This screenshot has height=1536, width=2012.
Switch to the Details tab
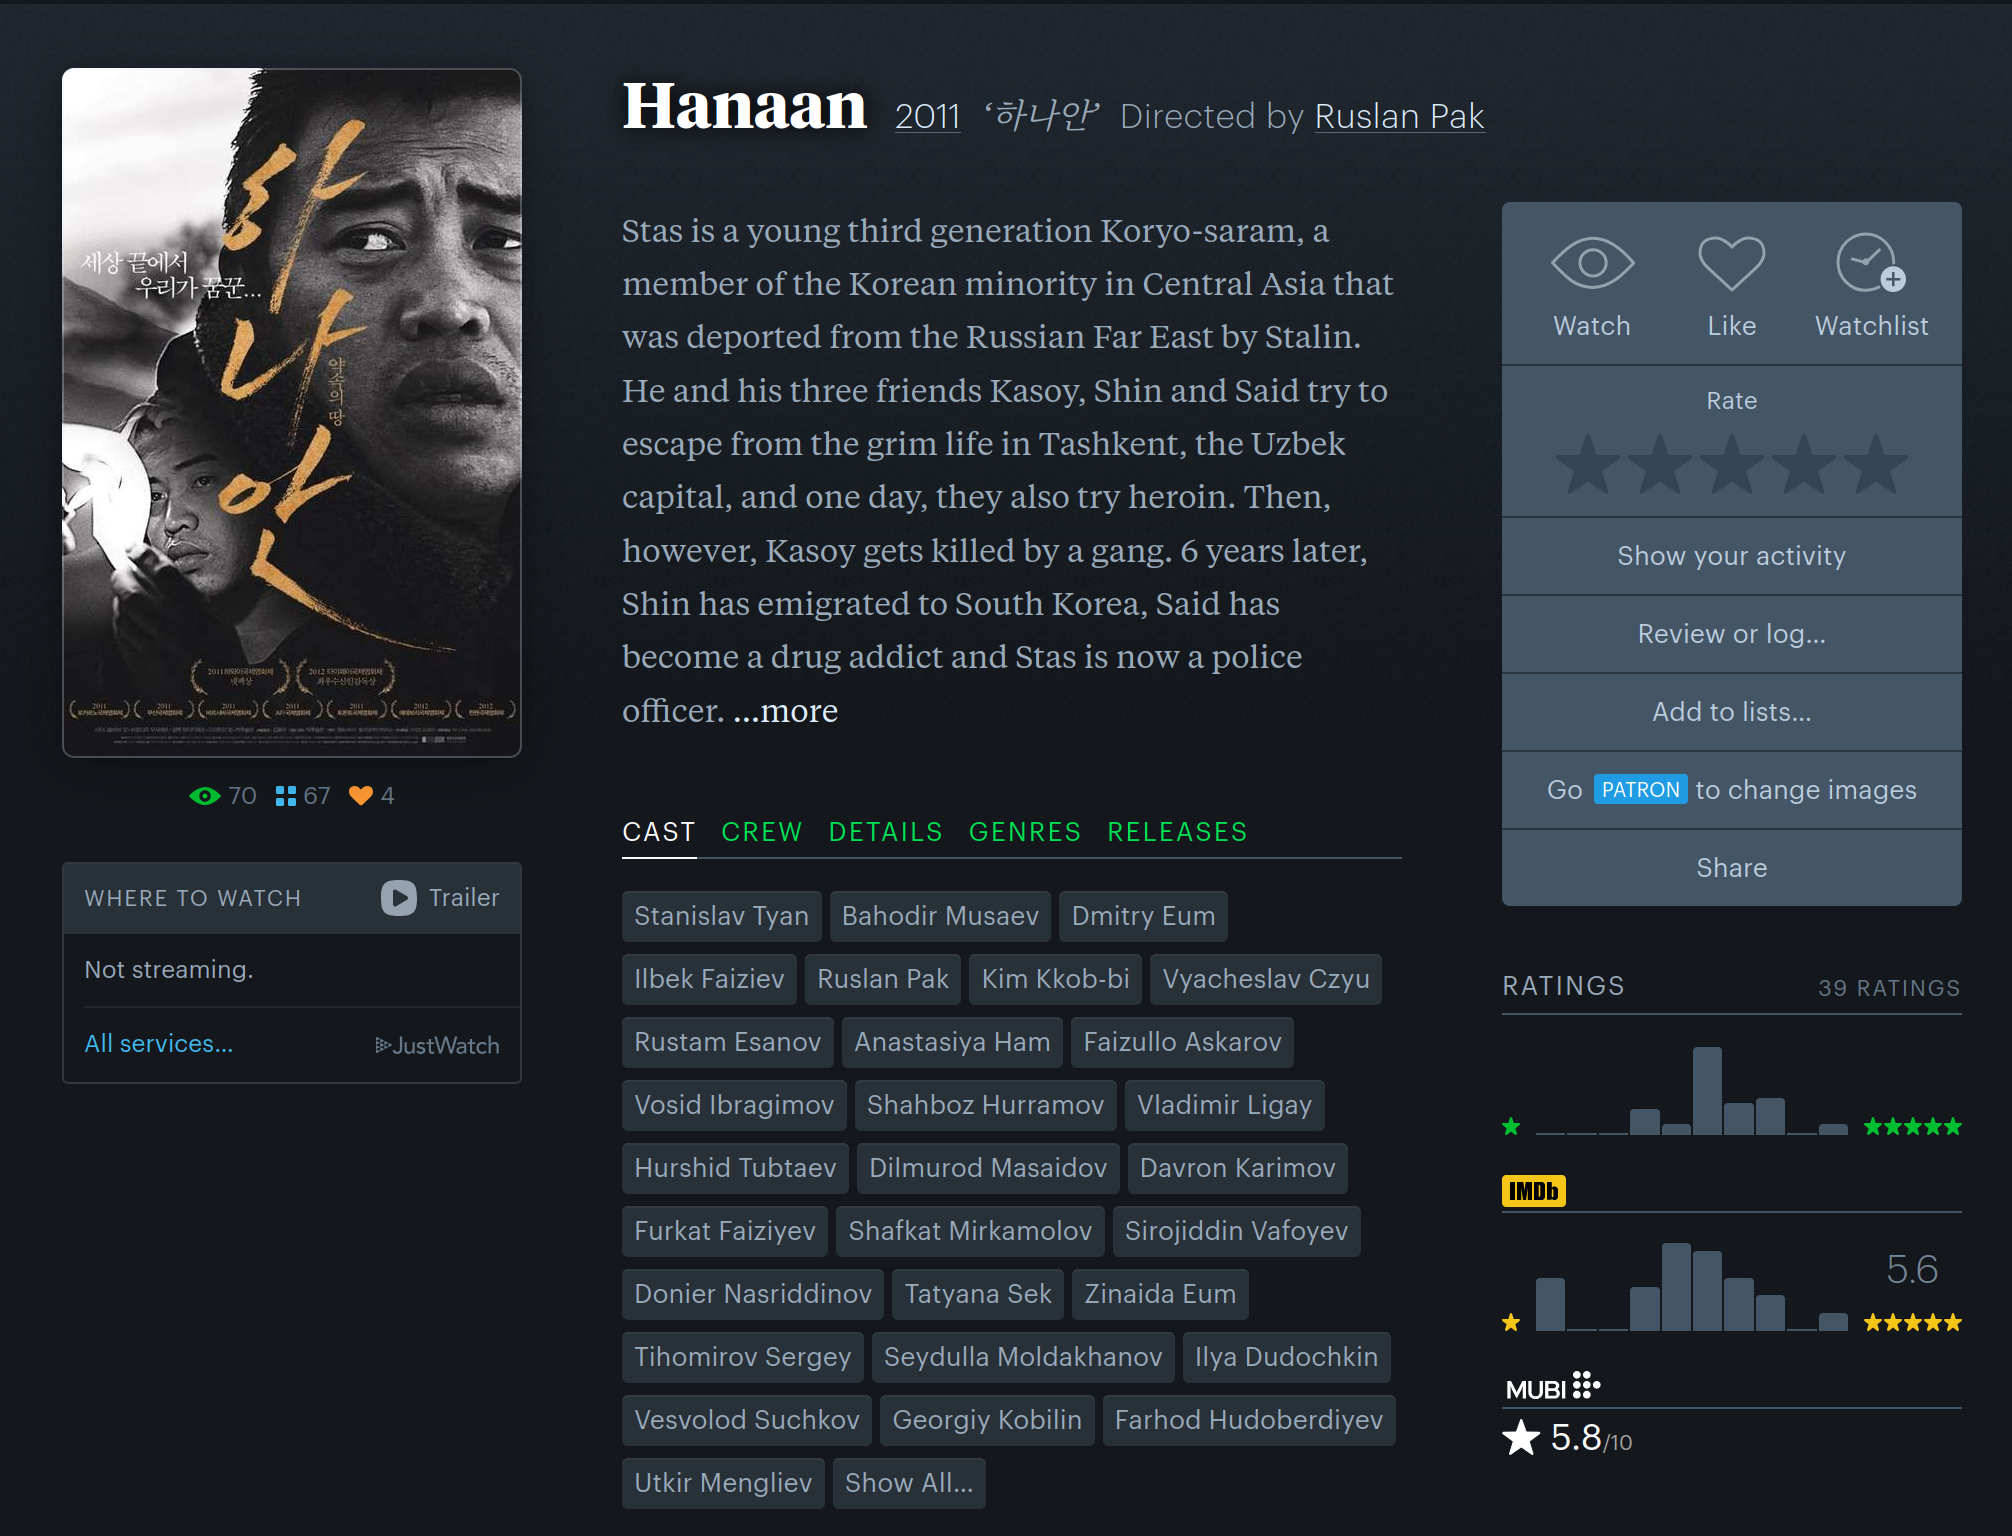coord(886,832)
